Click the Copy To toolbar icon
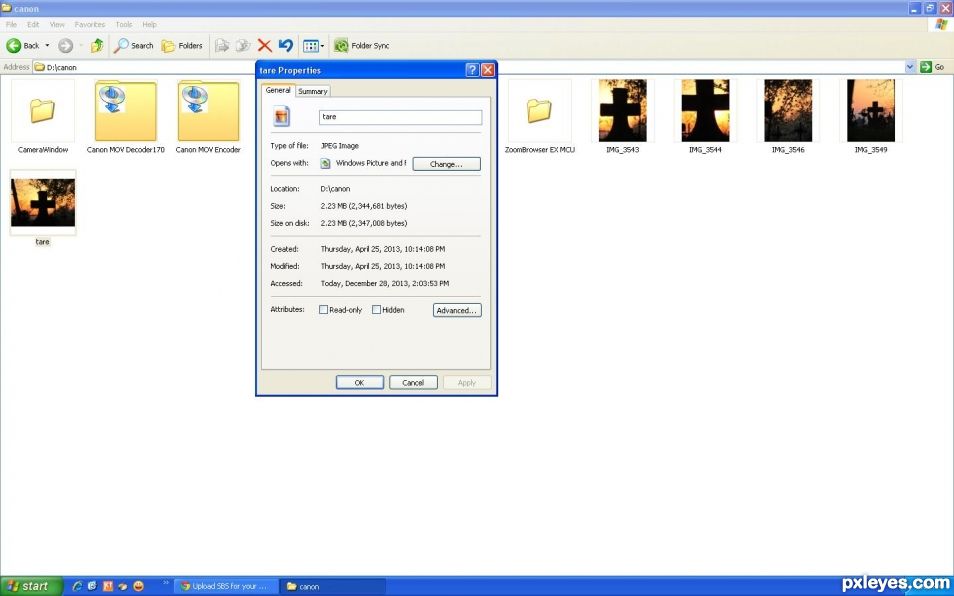This screenshot has width=954, height=596. [243, 46]
